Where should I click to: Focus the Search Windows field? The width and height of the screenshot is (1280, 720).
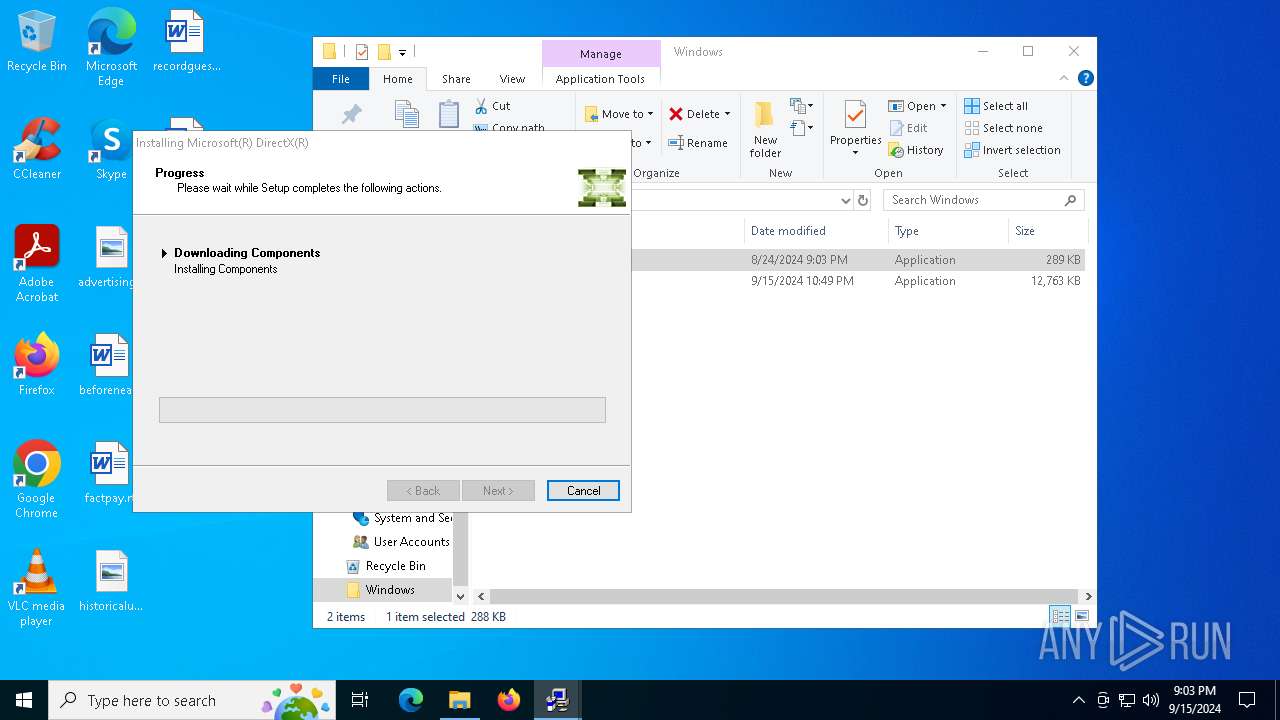coord(983,200)
